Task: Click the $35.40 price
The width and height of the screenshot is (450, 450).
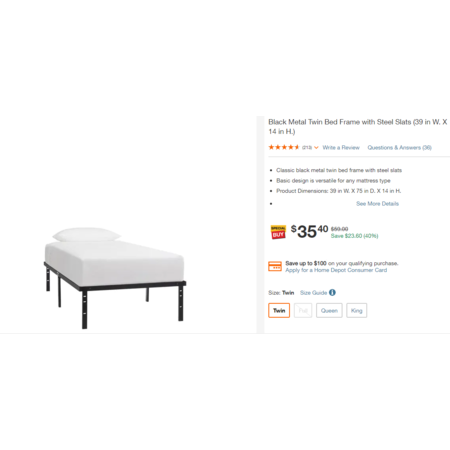Action: click(309, 231)
